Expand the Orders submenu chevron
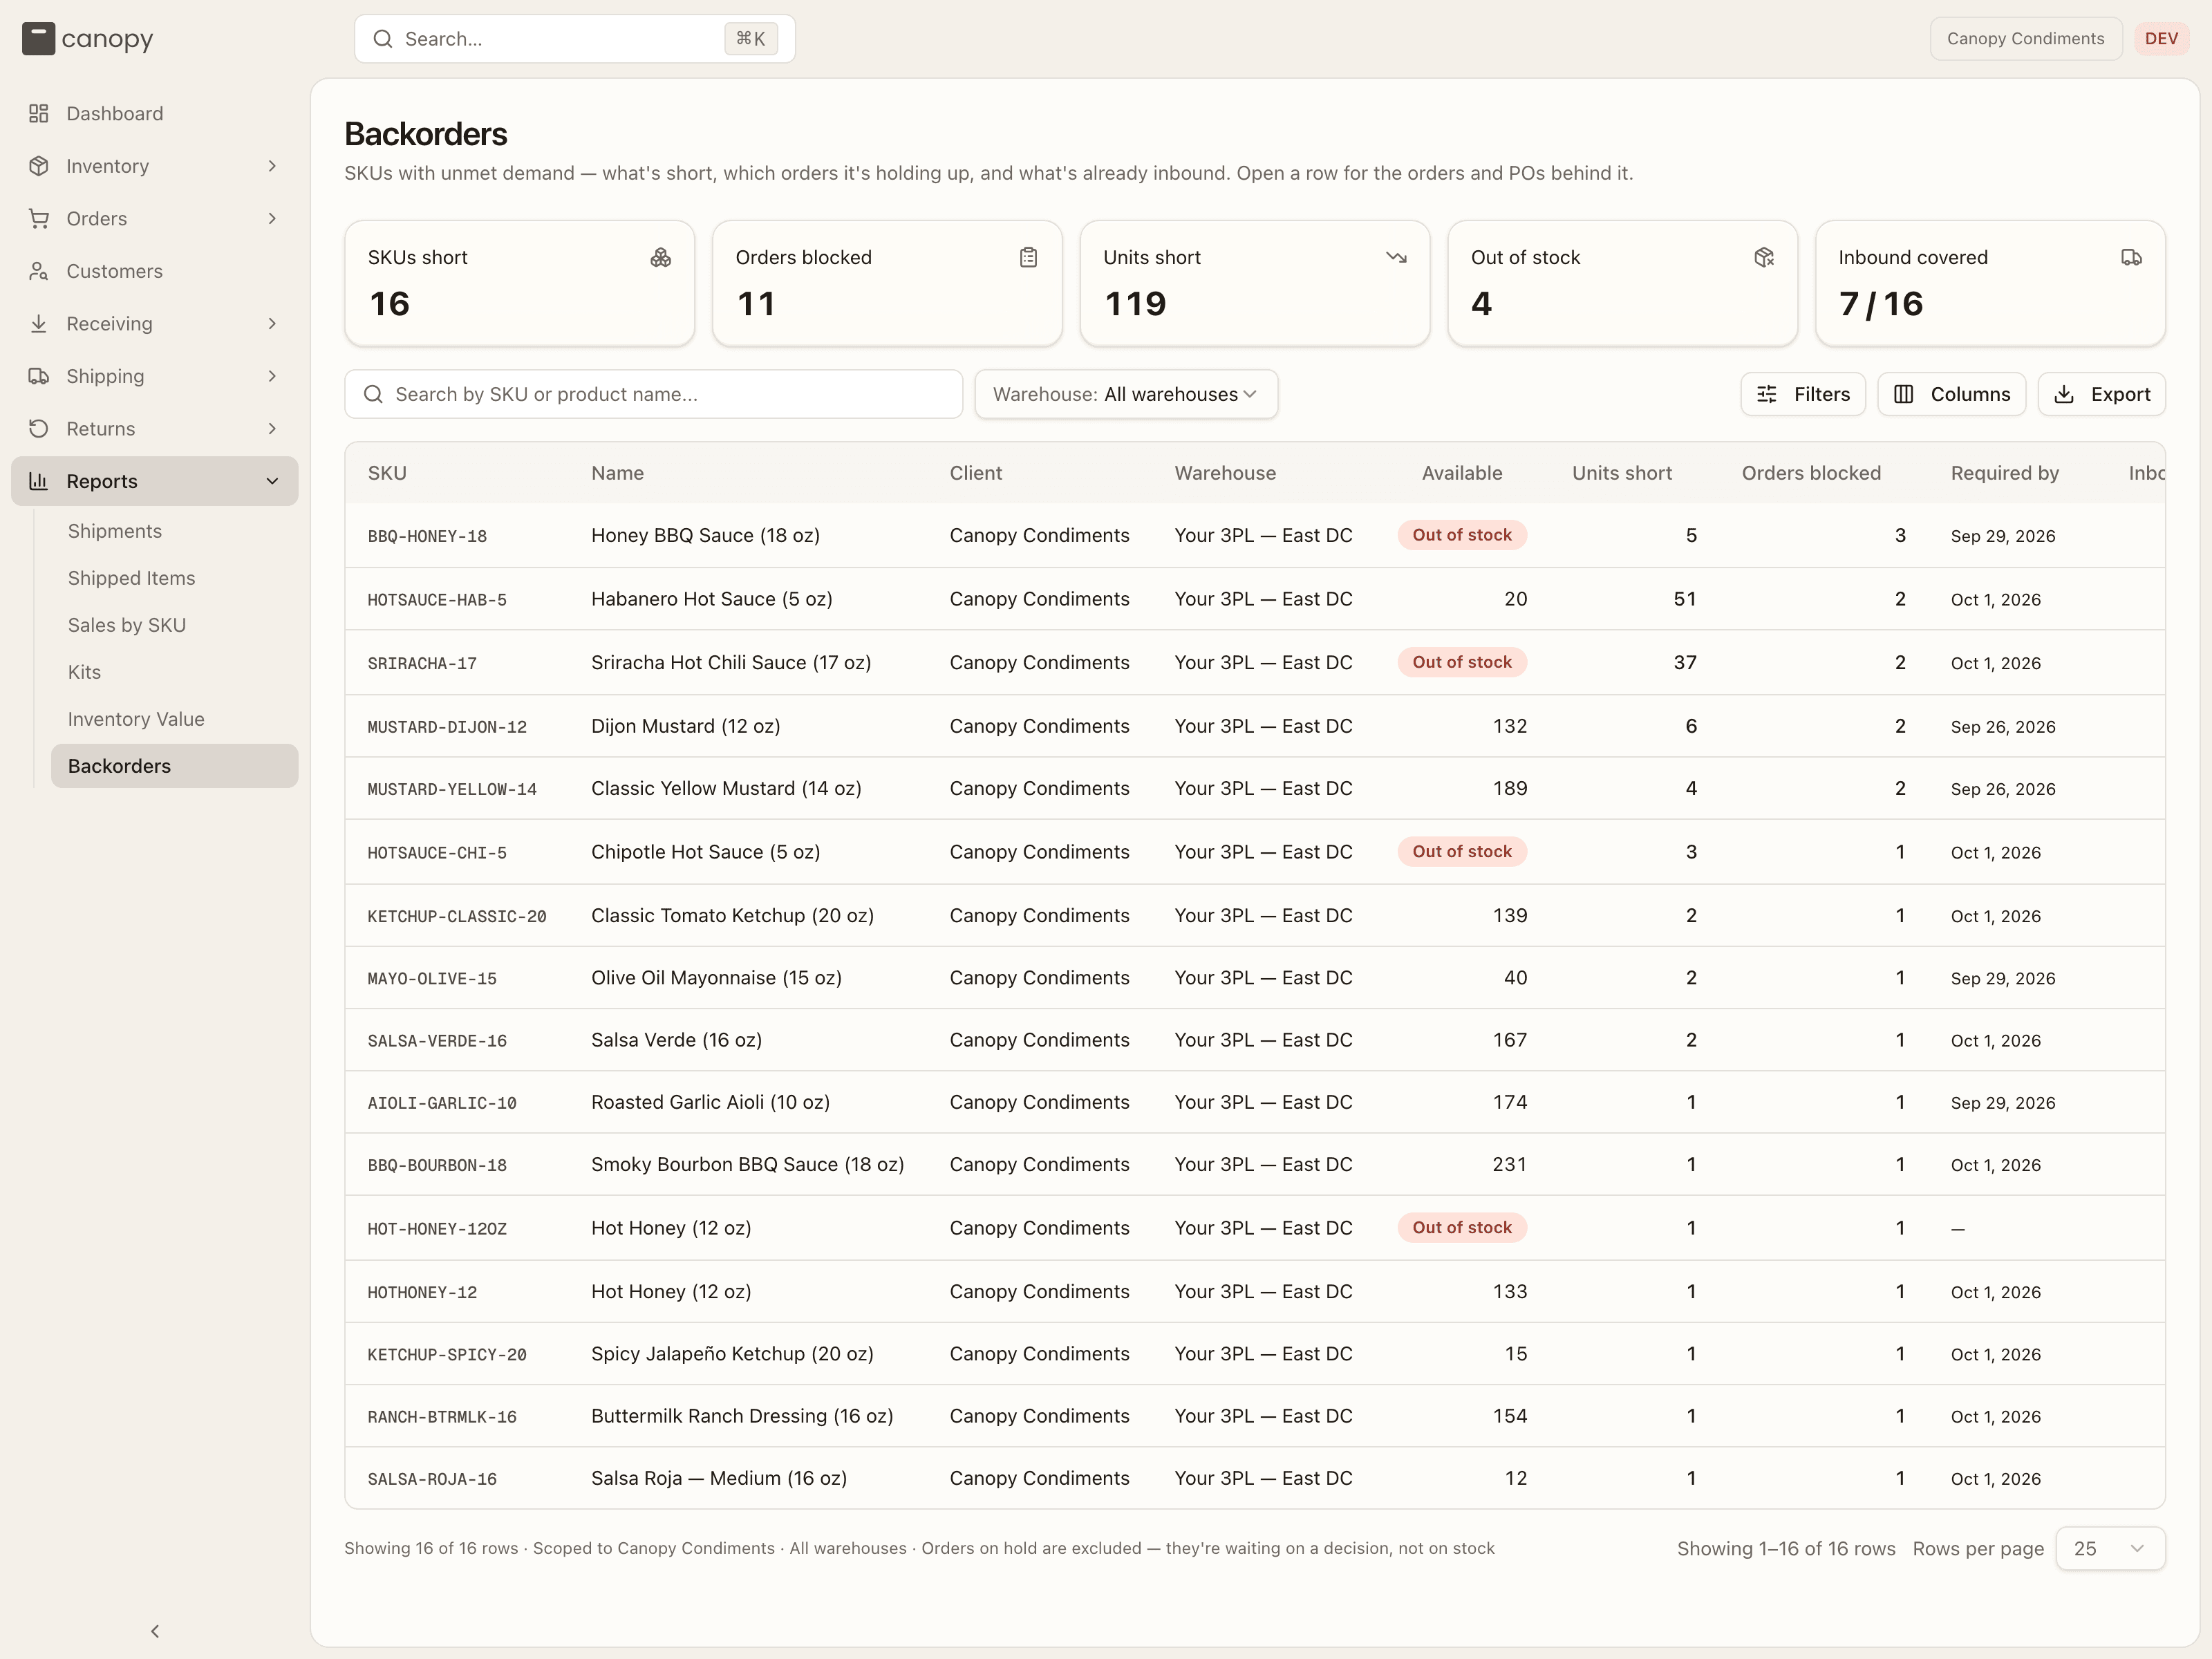 (272, 218)
